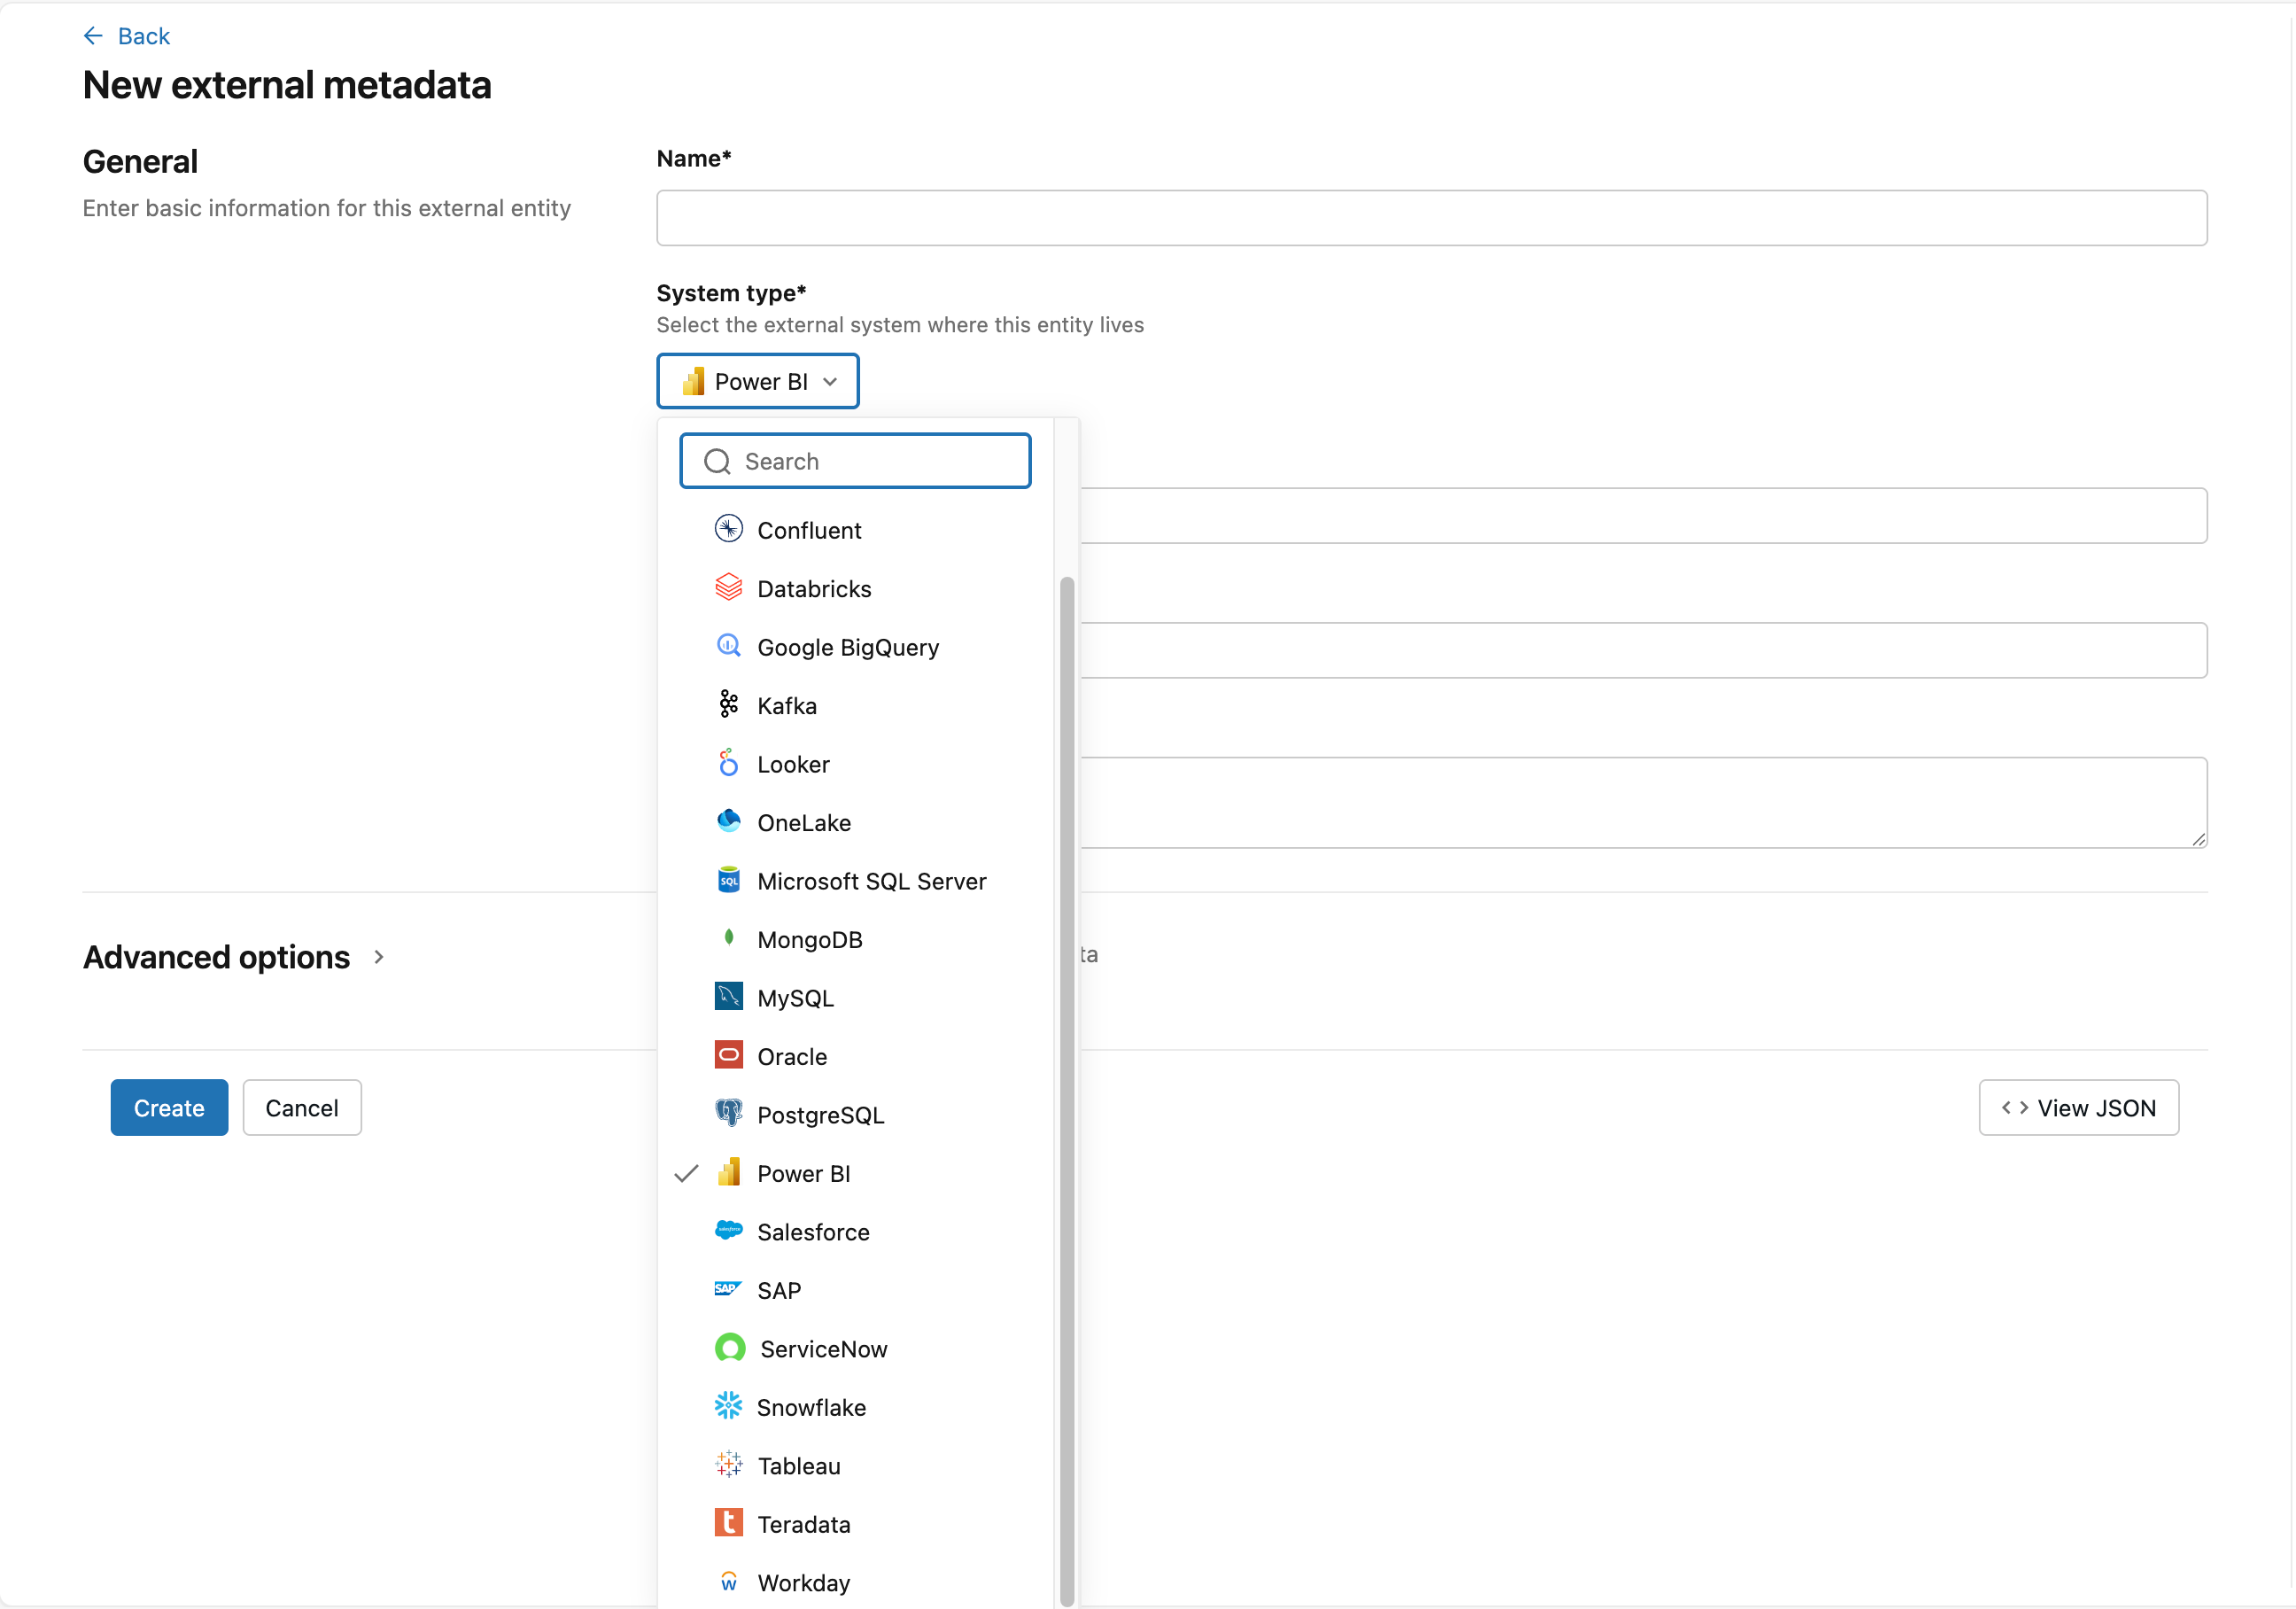Open the View JSON panel

(x=2078, y=1107)
